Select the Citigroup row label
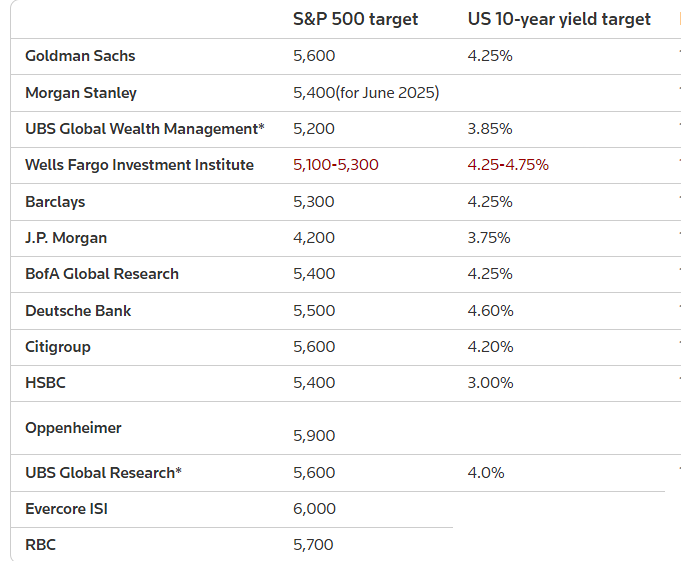The width and height of the screenshot is (681, 561). point(58,347)
